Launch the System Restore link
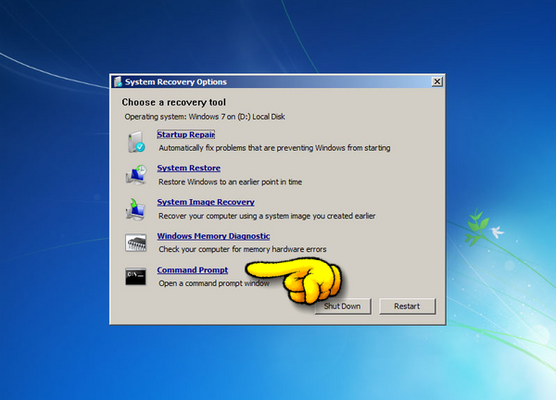Image resolution: width=556 pixels, height=400 pixels. 189,168
